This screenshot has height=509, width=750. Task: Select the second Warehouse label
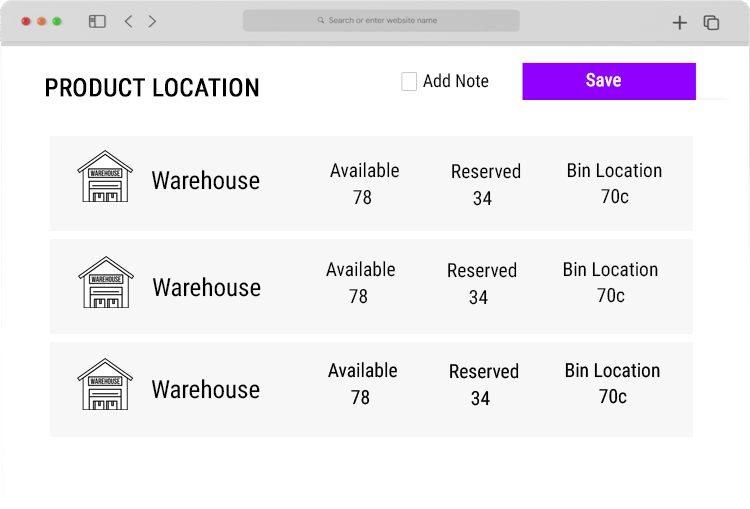[207, 288]
